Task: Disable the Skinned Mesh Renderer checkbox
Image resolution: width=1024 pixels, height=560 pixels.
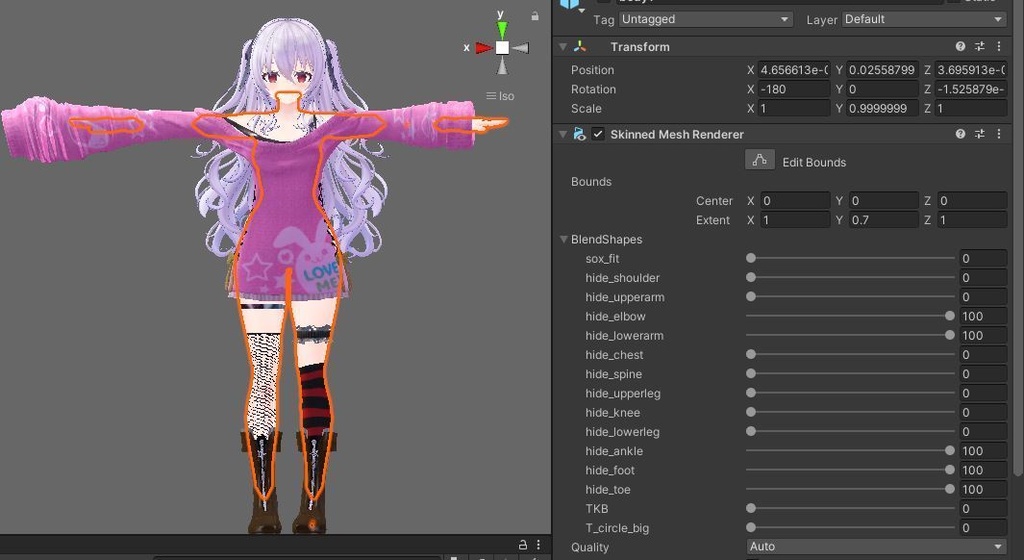Action: tap(598, 134)
